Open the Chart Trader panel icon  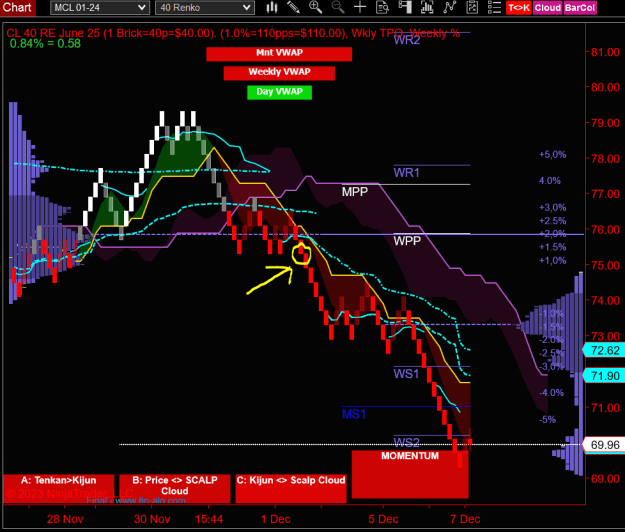[405, 7]
